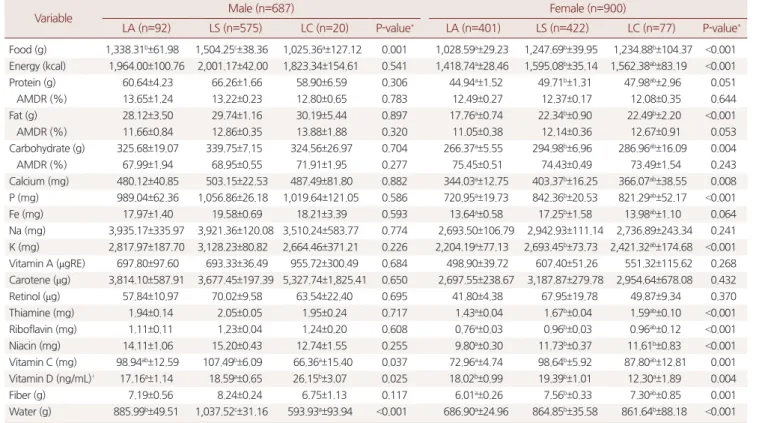Click the male P-value '0.025' for Vitamin D
This screenshot has width=759, height=423.
click(394, 379)
